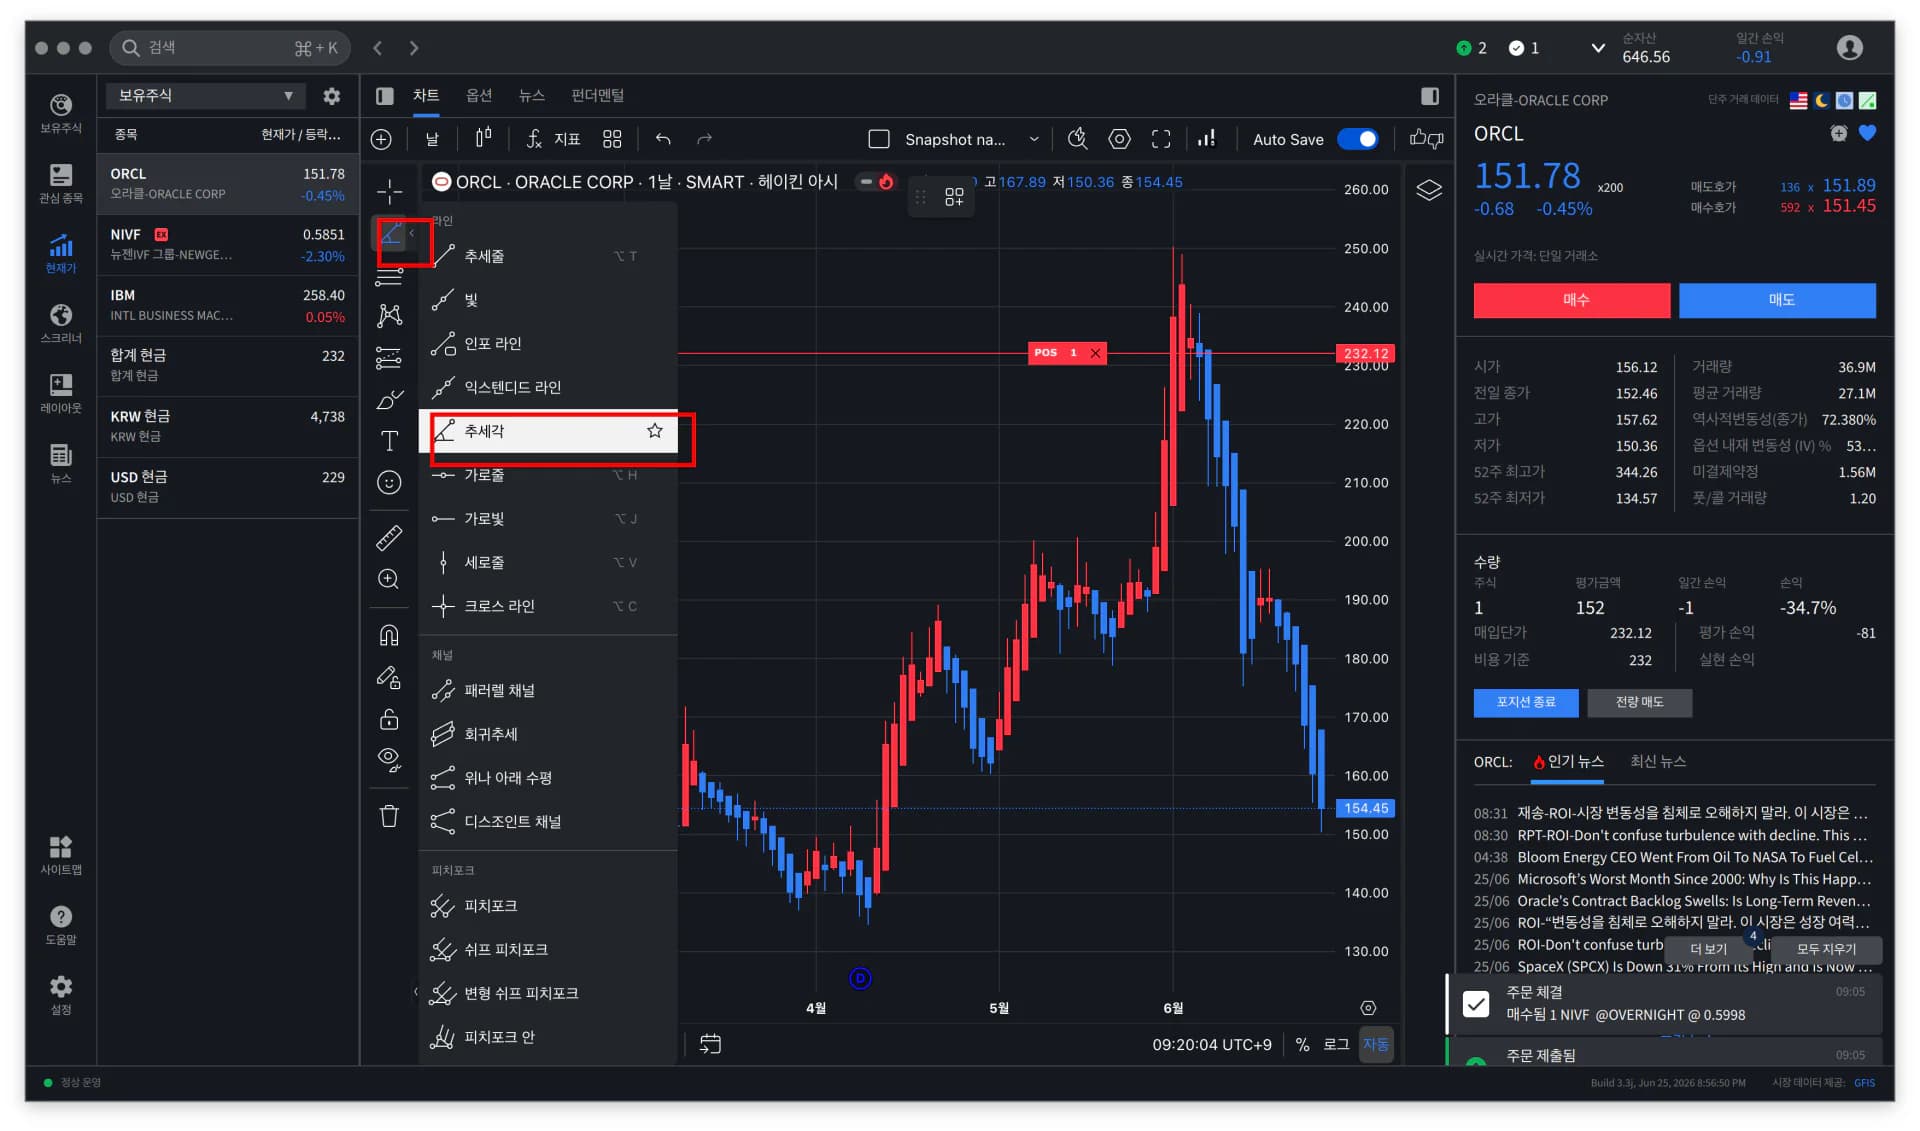The image size is (1920, 1131).
Task: Click the blue 매도 button
Action: click(1777, 300)
